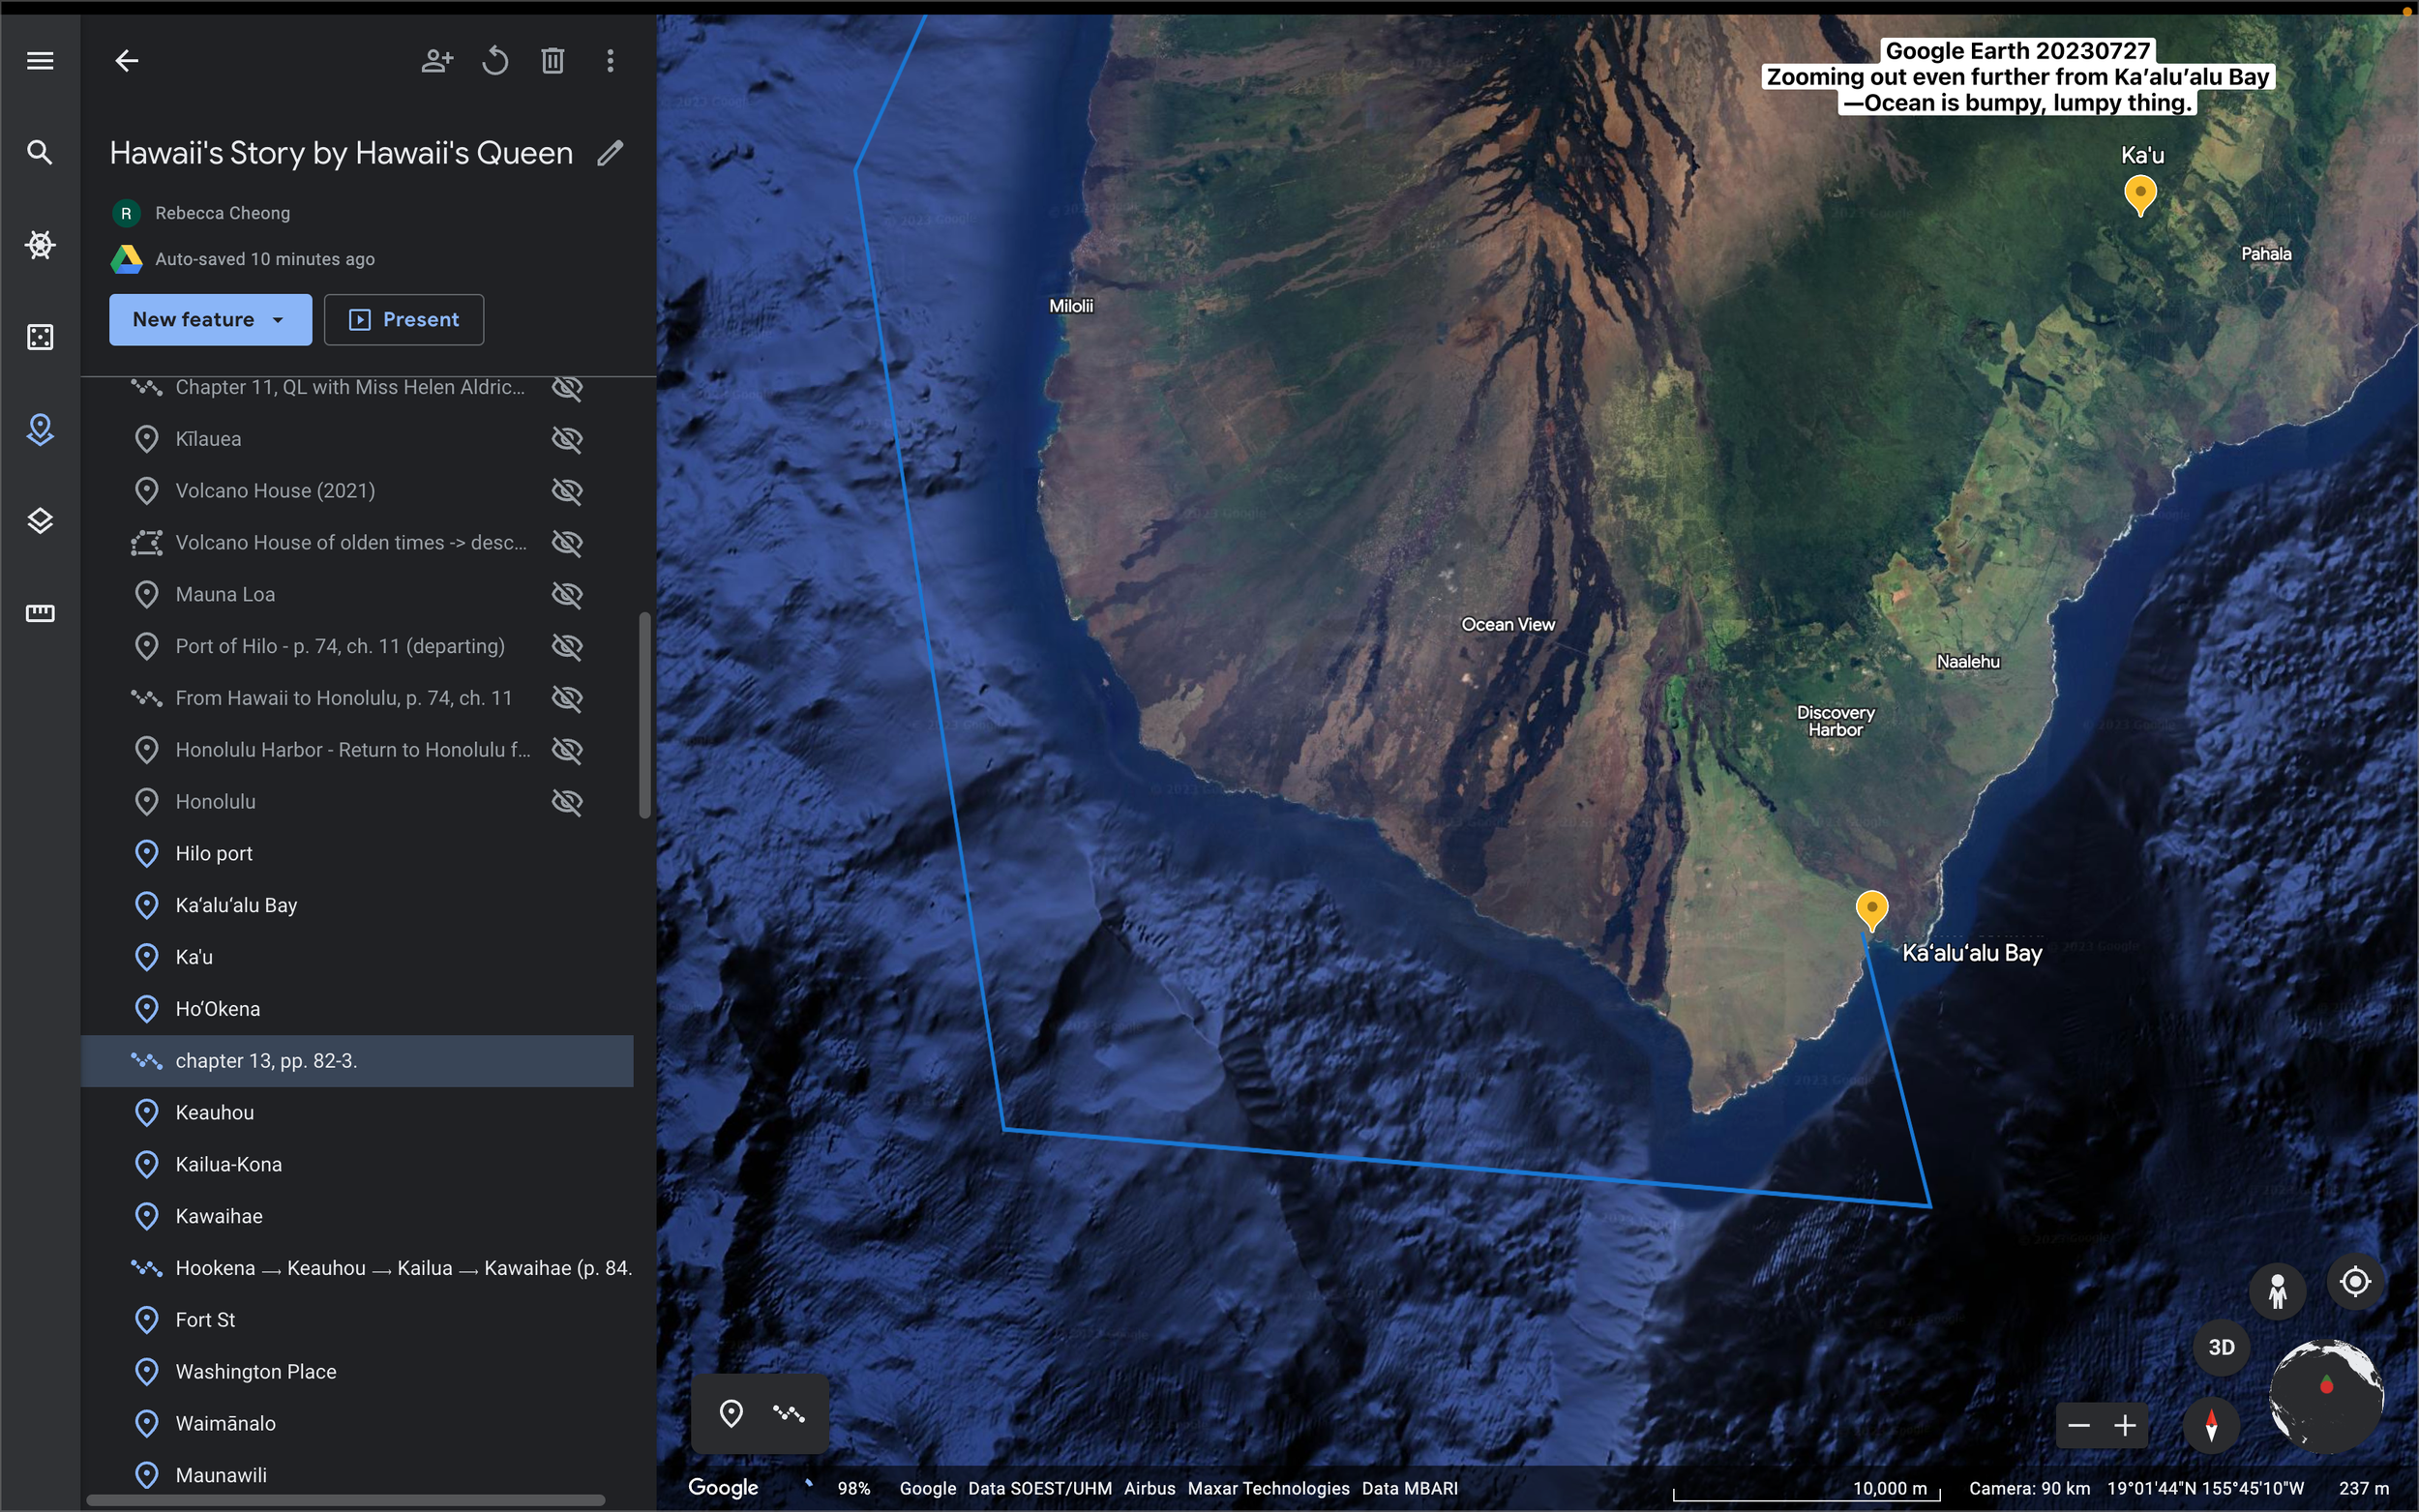Select the Kailua-Kona list item
This screenshot has height=1512, width=2419.
228,1164
